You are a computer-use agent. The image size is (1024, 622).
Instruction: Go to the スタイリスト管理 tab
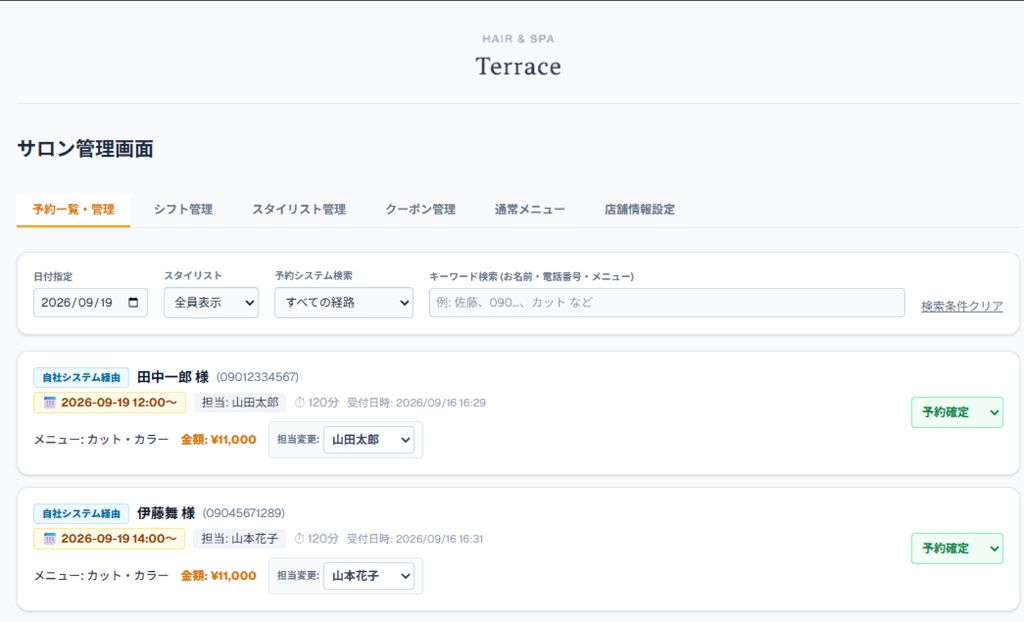(299, 210)
